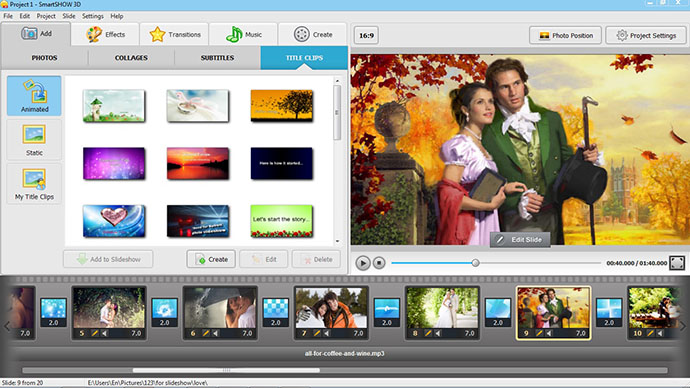Screen dimensions: 690x388
Task: Open the Edit menu
Action: coord(25,16)
